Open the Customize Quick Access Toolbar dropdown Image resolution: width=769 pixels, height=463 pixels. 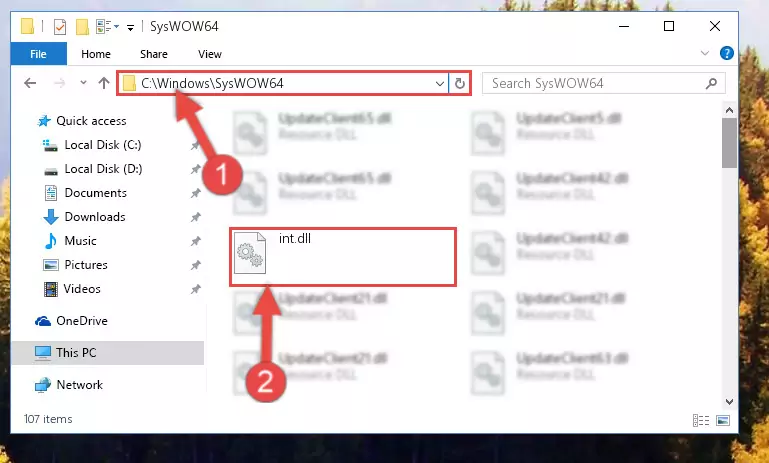[130, 27]
